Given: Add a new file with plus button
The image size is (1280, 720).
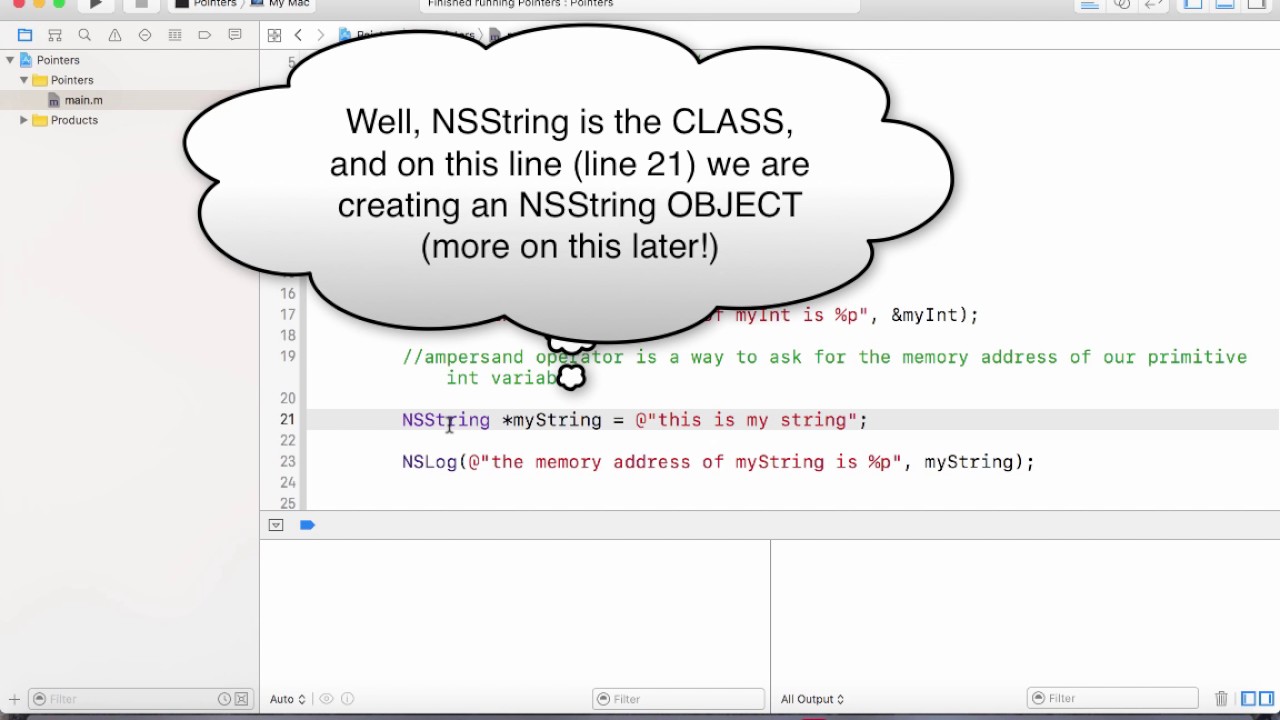Looking at the screenshot, I should [x=14, y=699].
